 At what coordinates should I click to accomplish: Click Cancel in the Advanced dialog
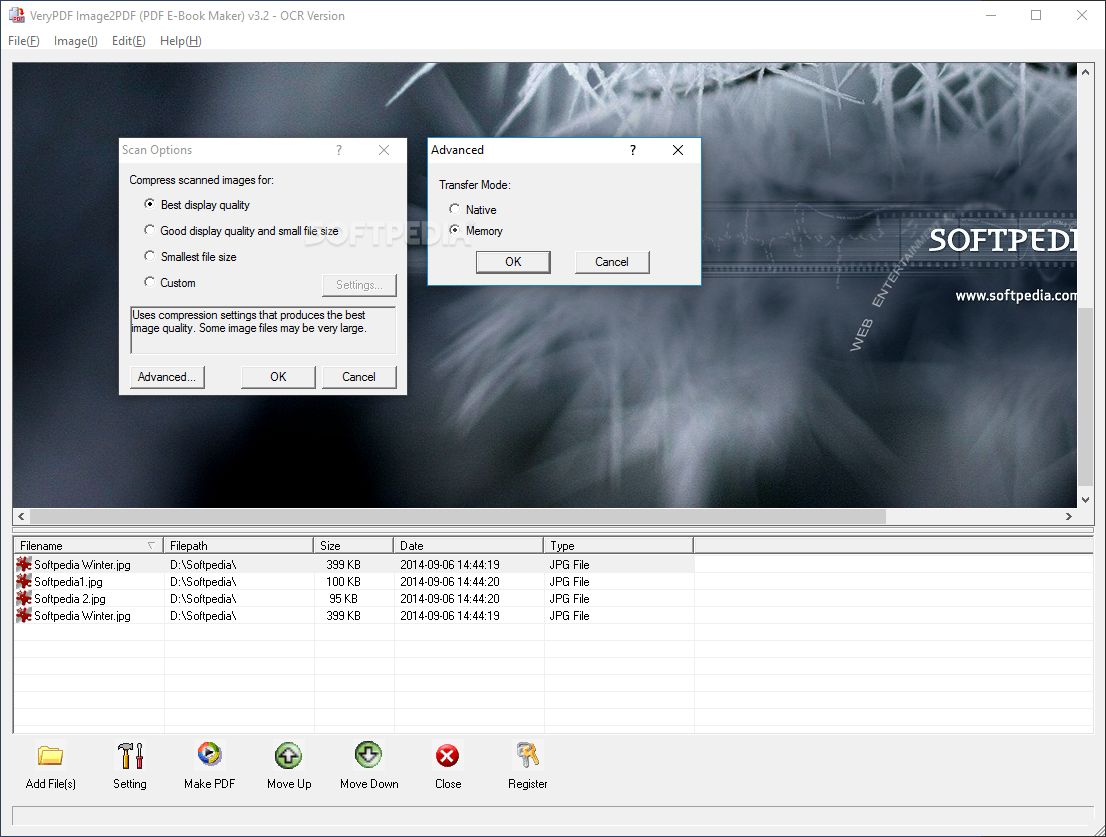point(612,262)
